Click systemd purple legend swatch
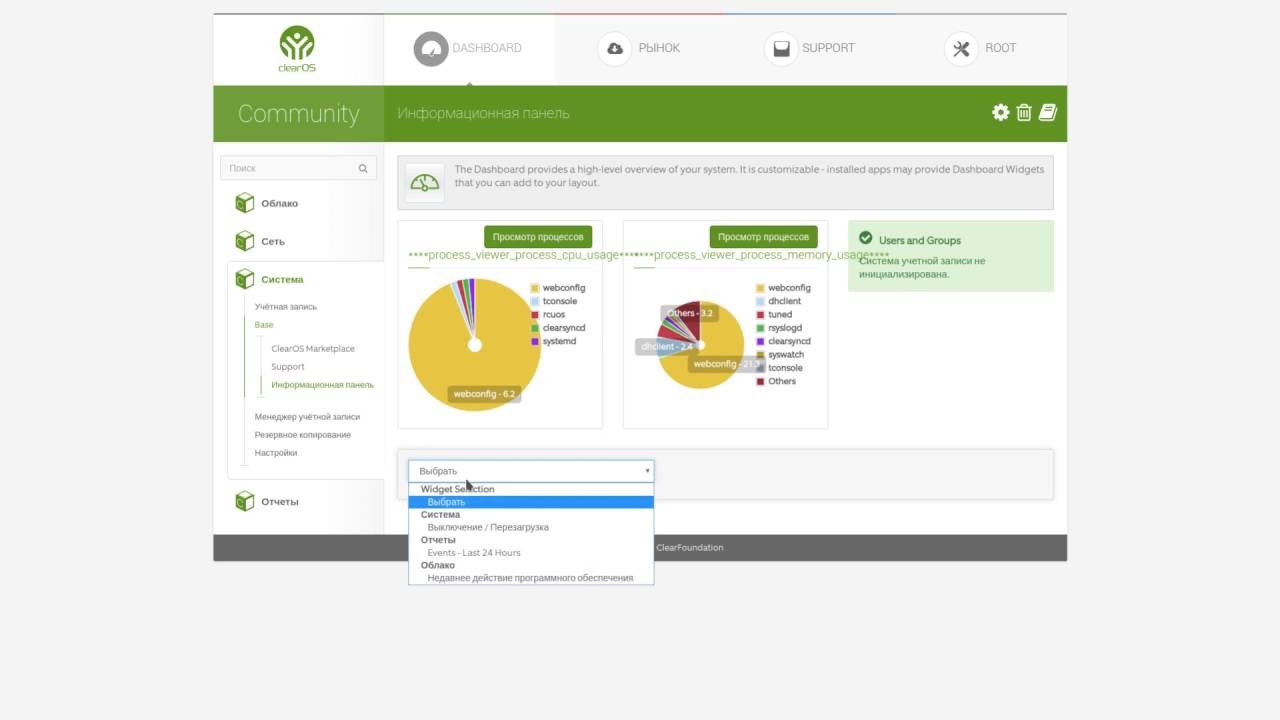 coord(535,342)
